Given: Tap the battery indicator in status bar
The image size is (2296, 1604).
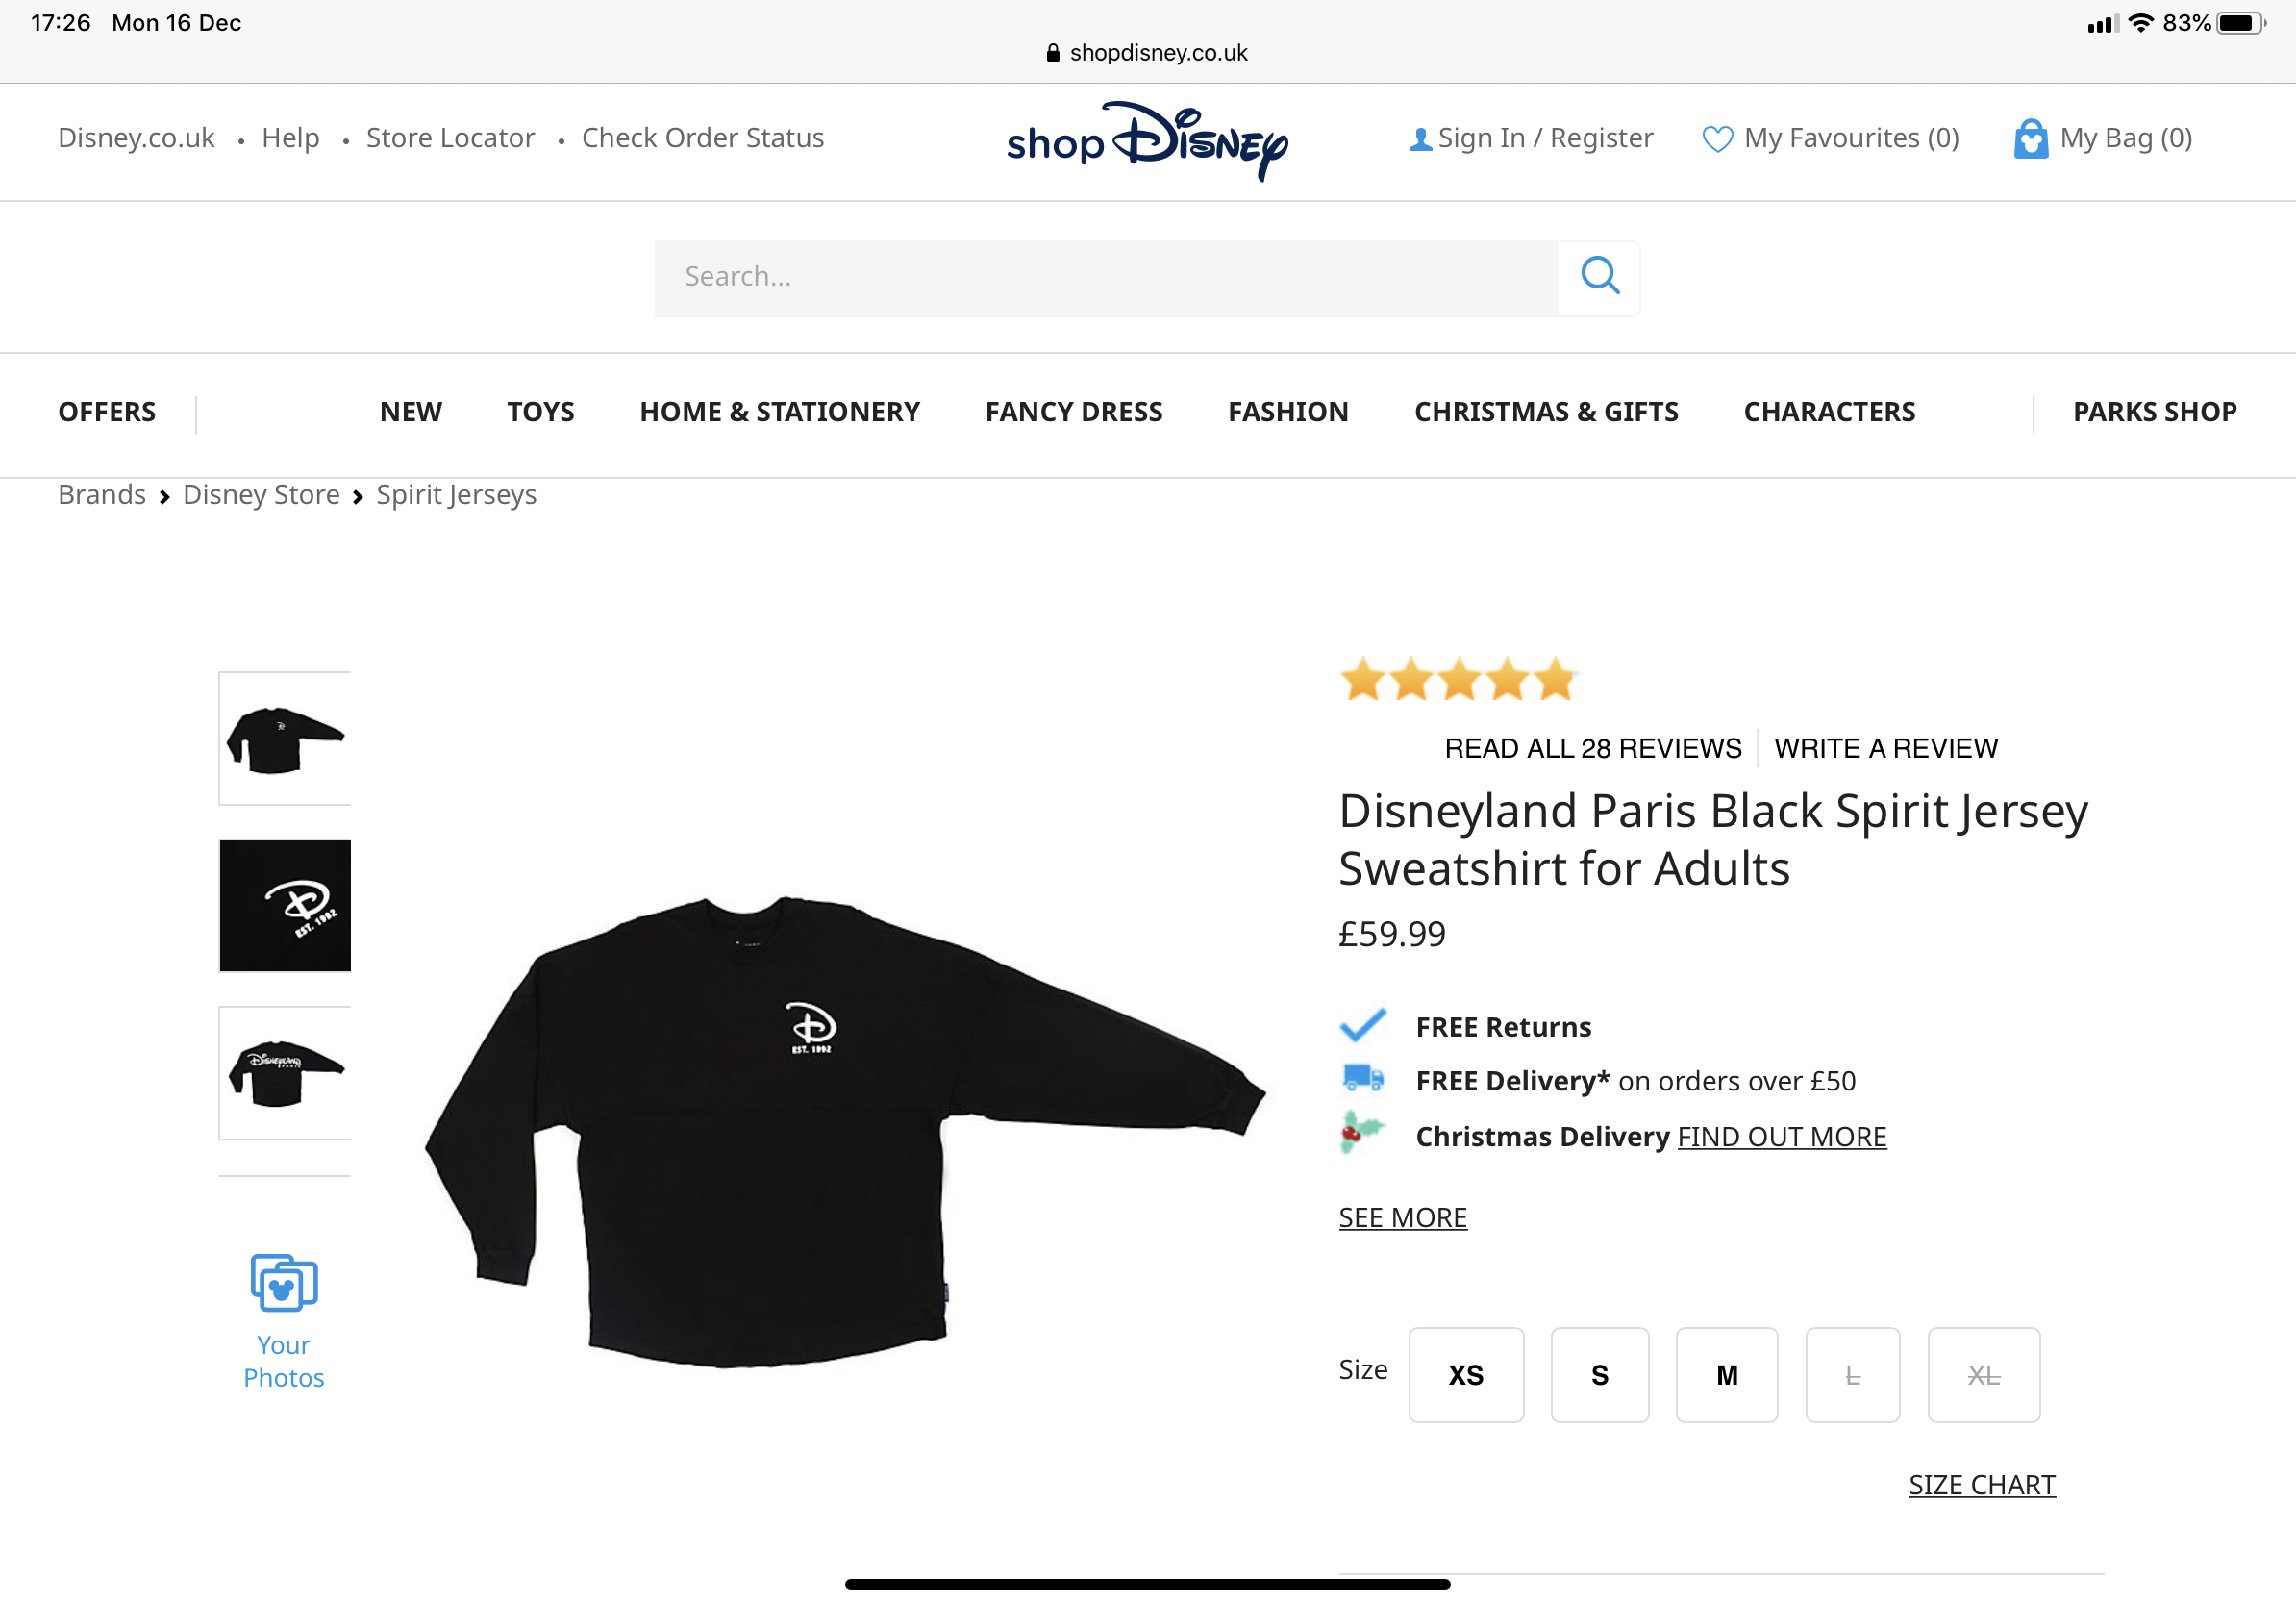Looking at the screenshot, I should [x=2240, y=23].
